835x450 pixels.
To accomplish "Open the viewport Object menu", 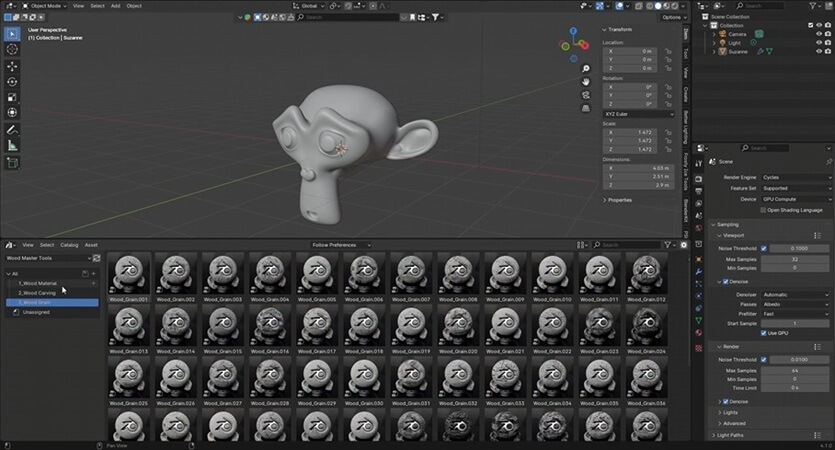I will pyautogui.click(x=134, y=6).
